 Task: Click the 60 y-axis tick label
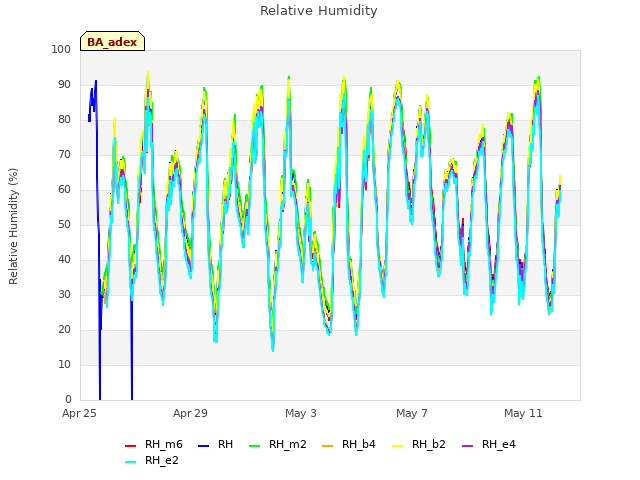pyautogui.click(x=64, y=189)
